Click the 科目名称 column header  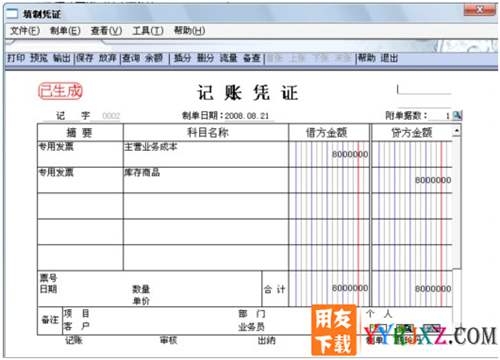206,133
